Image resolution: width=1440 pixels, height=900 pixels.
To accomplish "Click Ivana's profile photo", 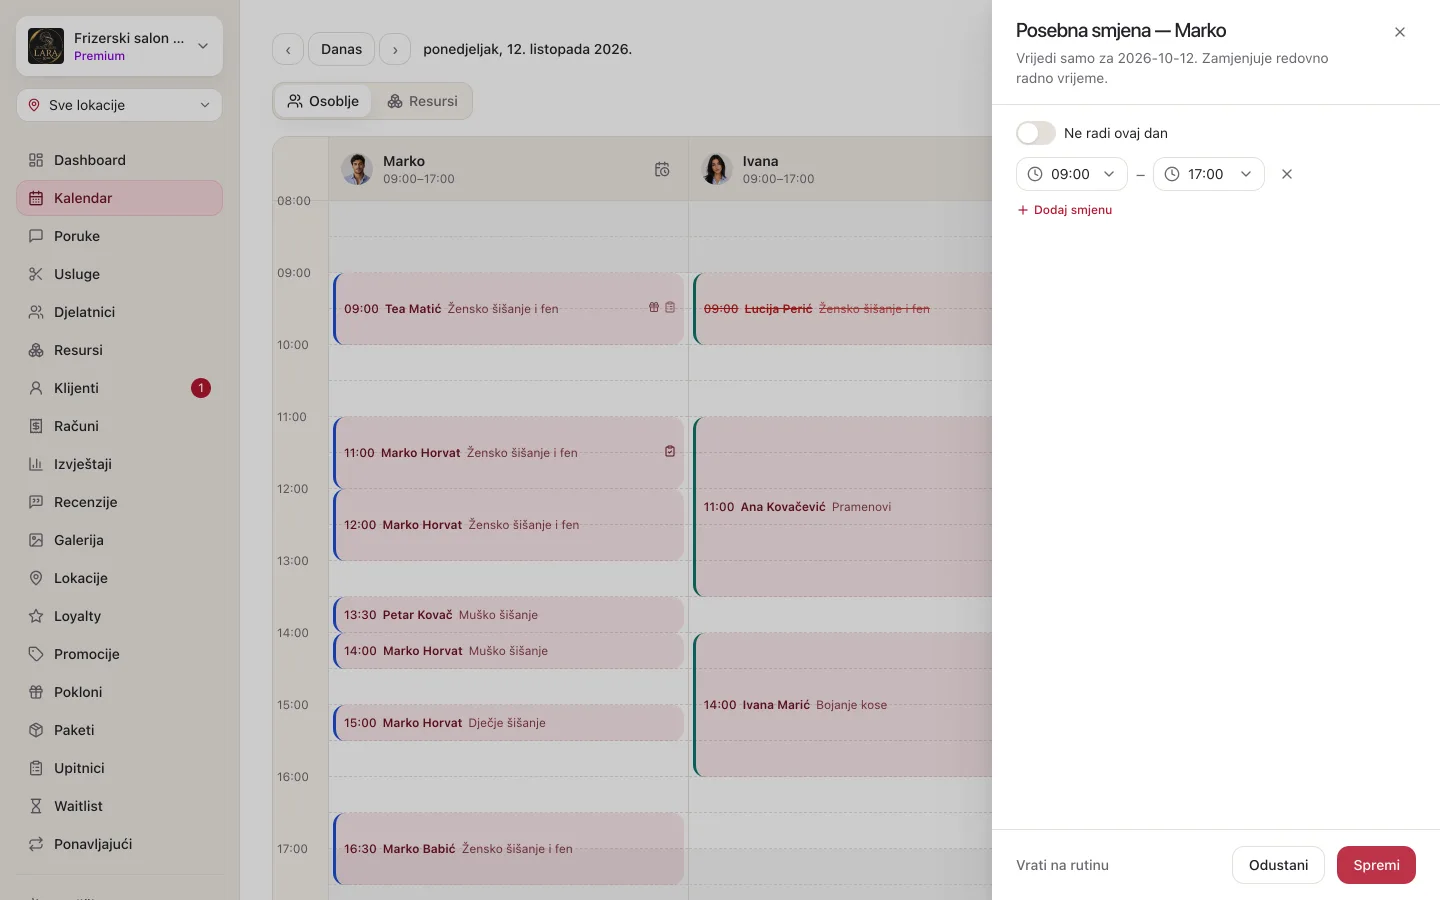I will 717,169.
